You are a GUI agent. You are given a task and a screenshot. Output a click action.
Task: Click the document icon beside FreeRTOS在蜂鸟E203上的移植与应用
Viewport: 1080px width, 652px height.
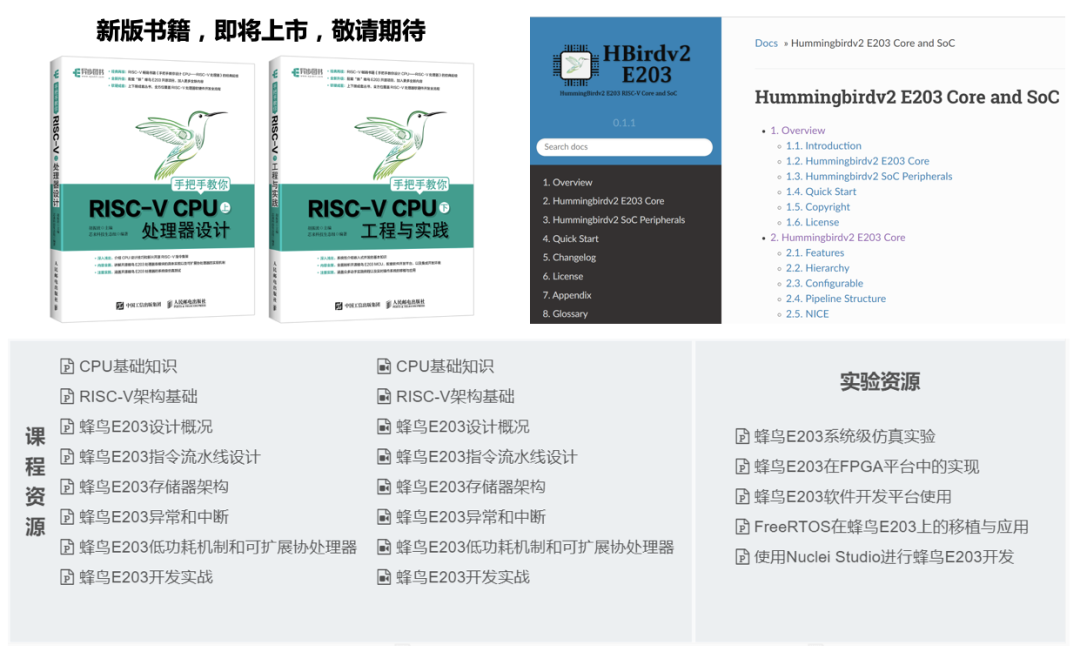tap(742, 527)
